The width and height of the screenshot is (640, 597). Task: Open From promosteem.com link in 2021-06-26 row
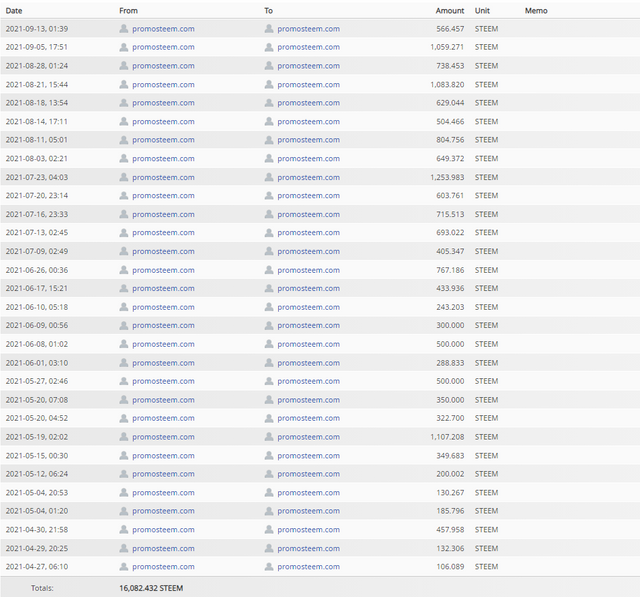163,271
